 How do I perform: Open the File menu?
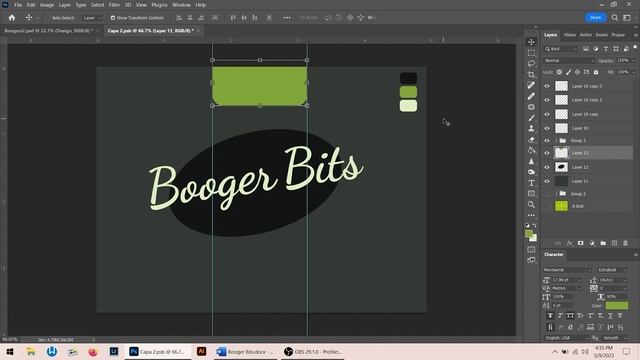click(18, 5)
